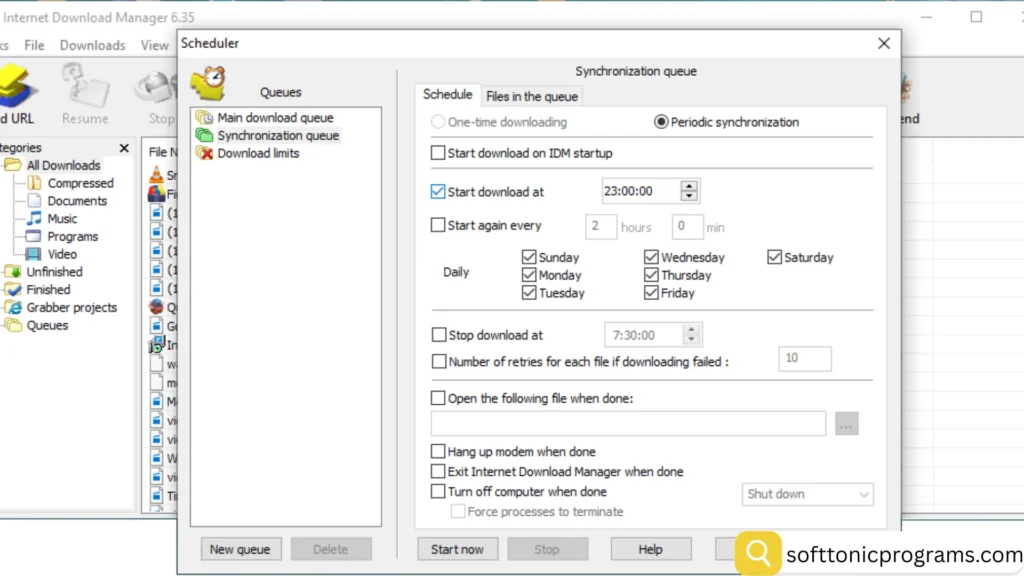This screenshot has height=576, width=1024.
Task: Select the Periodic synchronization radio button
Action: pyautogui.click(x=660, y=122)
